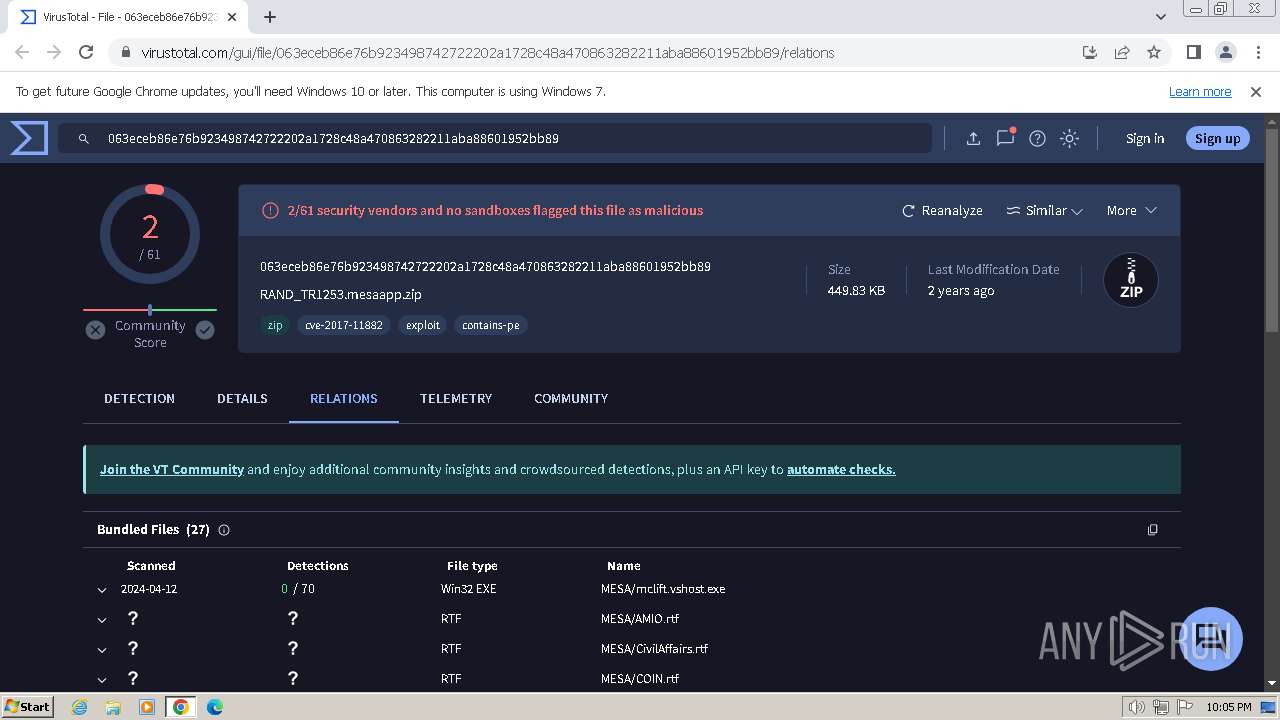The width and height of the screenshot is (1280, 720).
Task: Click the community score slider bar
Action: point(150,310)
